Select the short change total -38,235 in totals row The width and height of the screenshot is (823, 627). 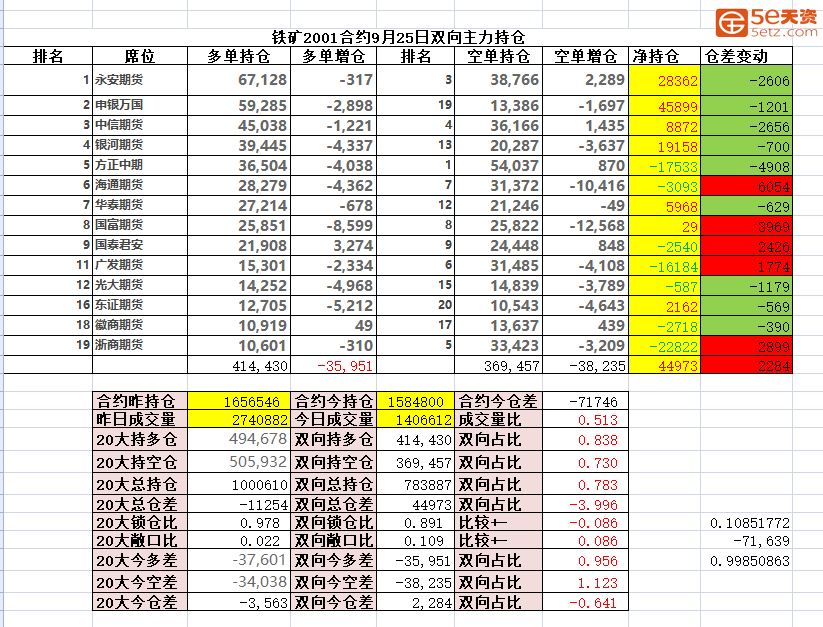[585, 365]
